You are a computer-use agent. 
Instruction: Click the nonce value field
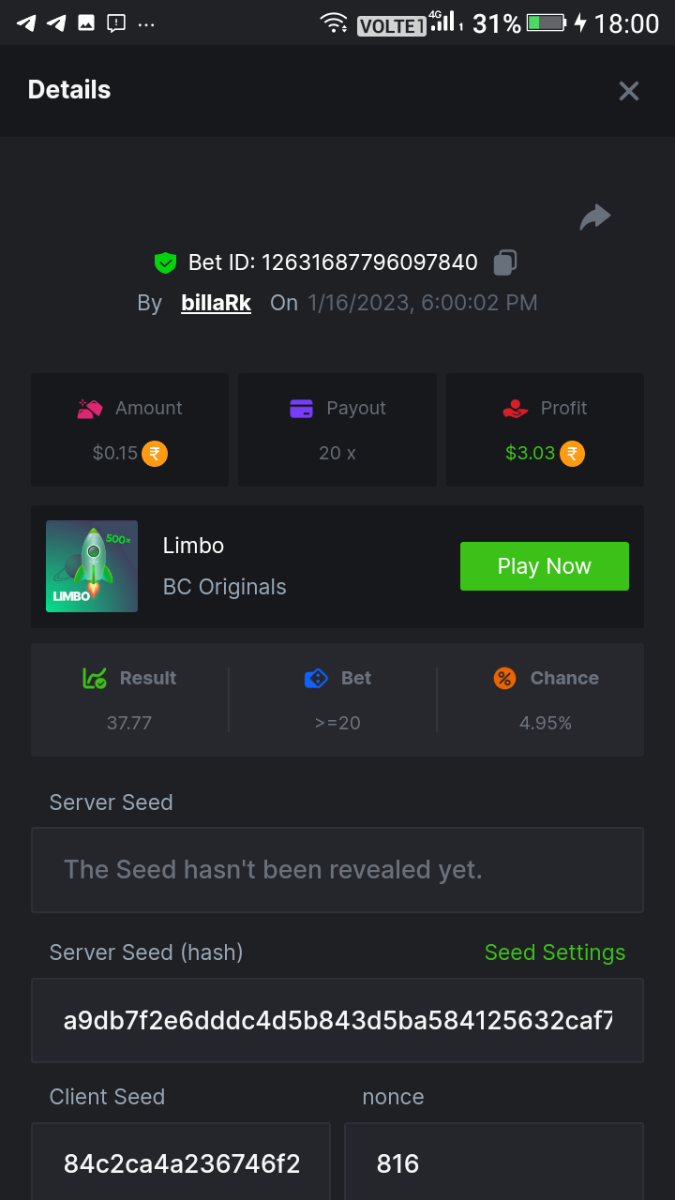pyautogui.click(x=493, y=1163)
